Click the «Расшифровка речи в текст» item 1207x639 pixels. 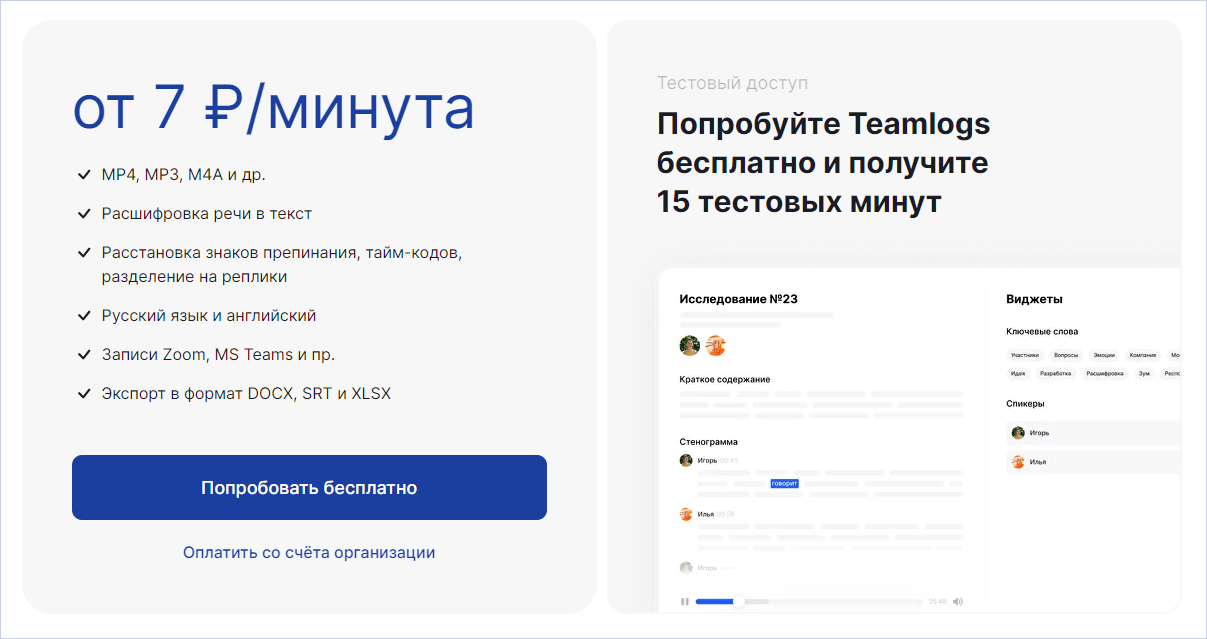tap(207, 213)
